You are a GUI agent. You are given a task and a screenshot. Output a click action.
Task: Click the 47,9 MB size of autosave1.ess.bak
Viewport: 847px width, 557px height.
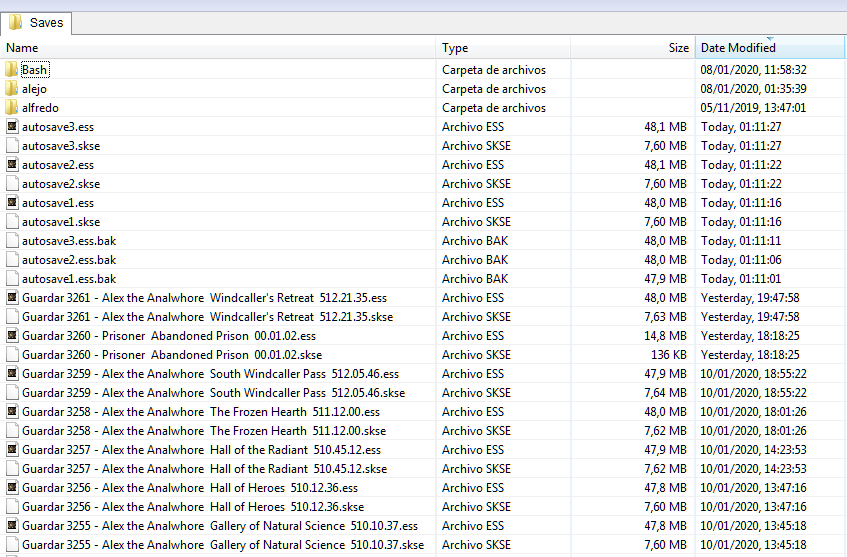click(x=666, y=279)
